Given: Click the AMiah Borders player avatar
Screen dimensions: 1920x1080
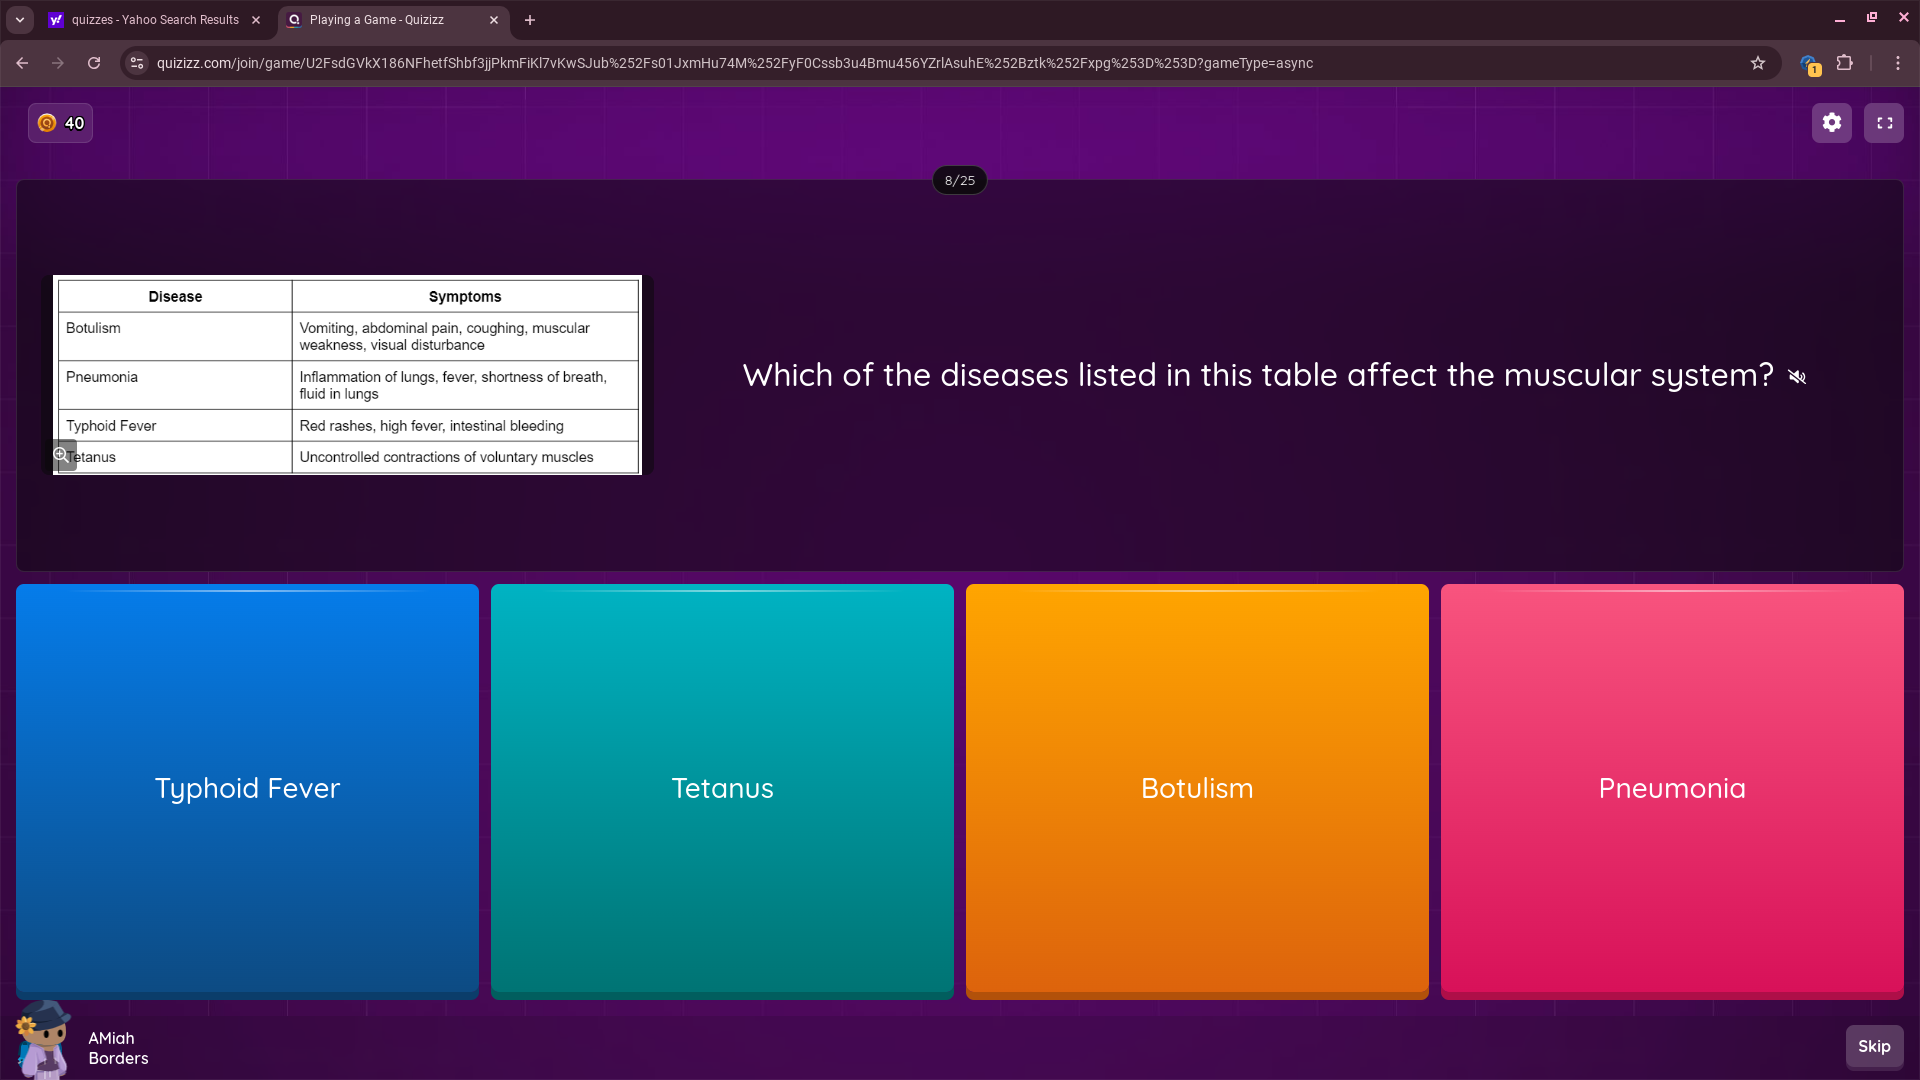Looking at the screenshot, I should click(x=43, y=1040).
